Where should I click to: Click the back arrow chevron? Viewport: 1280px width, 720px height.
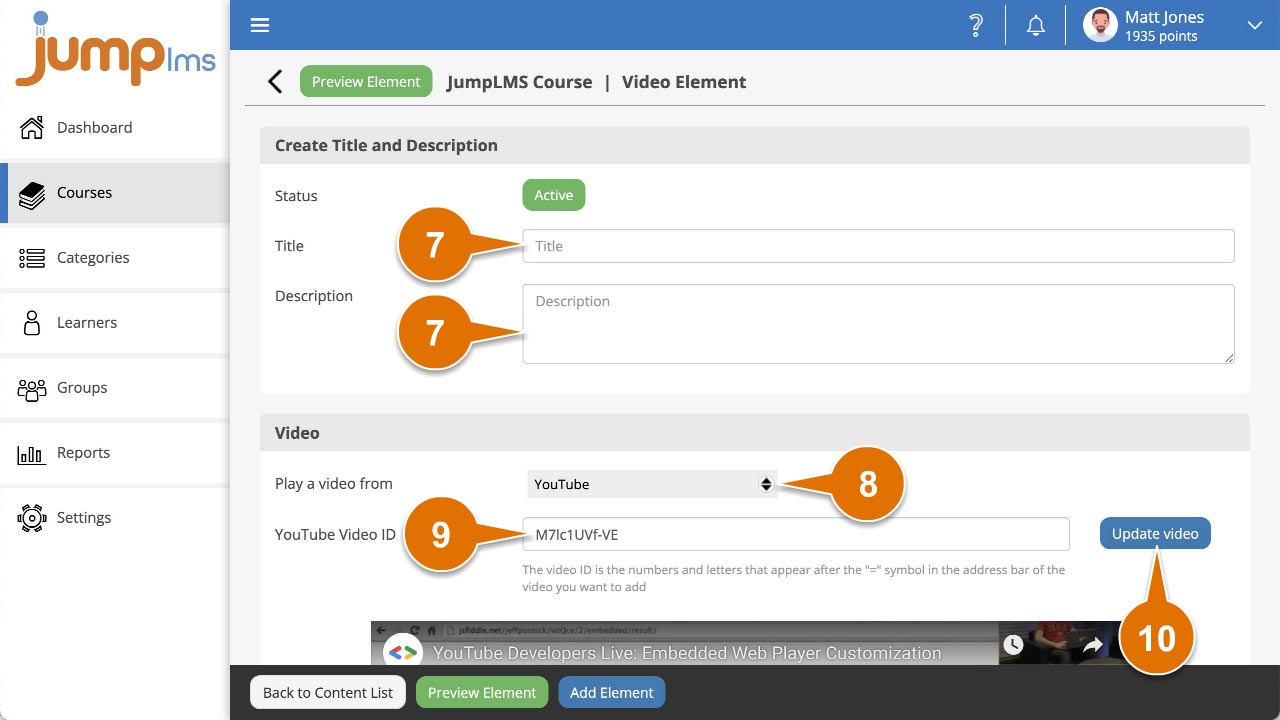coord(275,82)
